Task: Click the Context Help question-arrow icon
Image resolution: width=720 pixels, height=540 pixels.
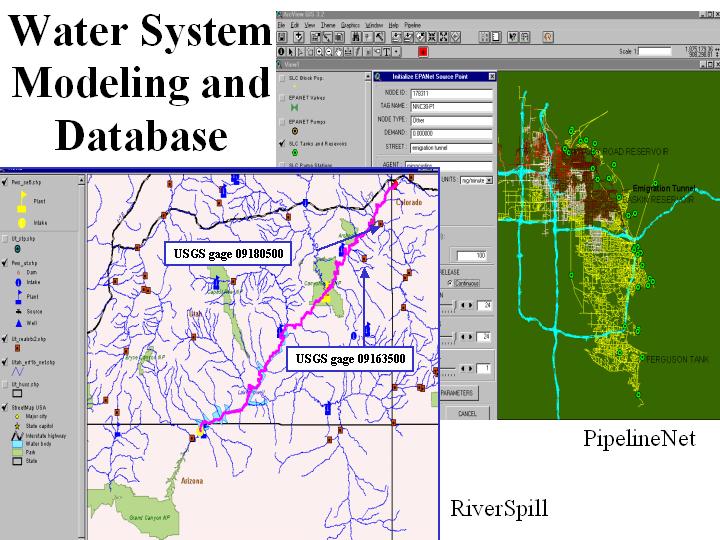Action: [513, 37]
